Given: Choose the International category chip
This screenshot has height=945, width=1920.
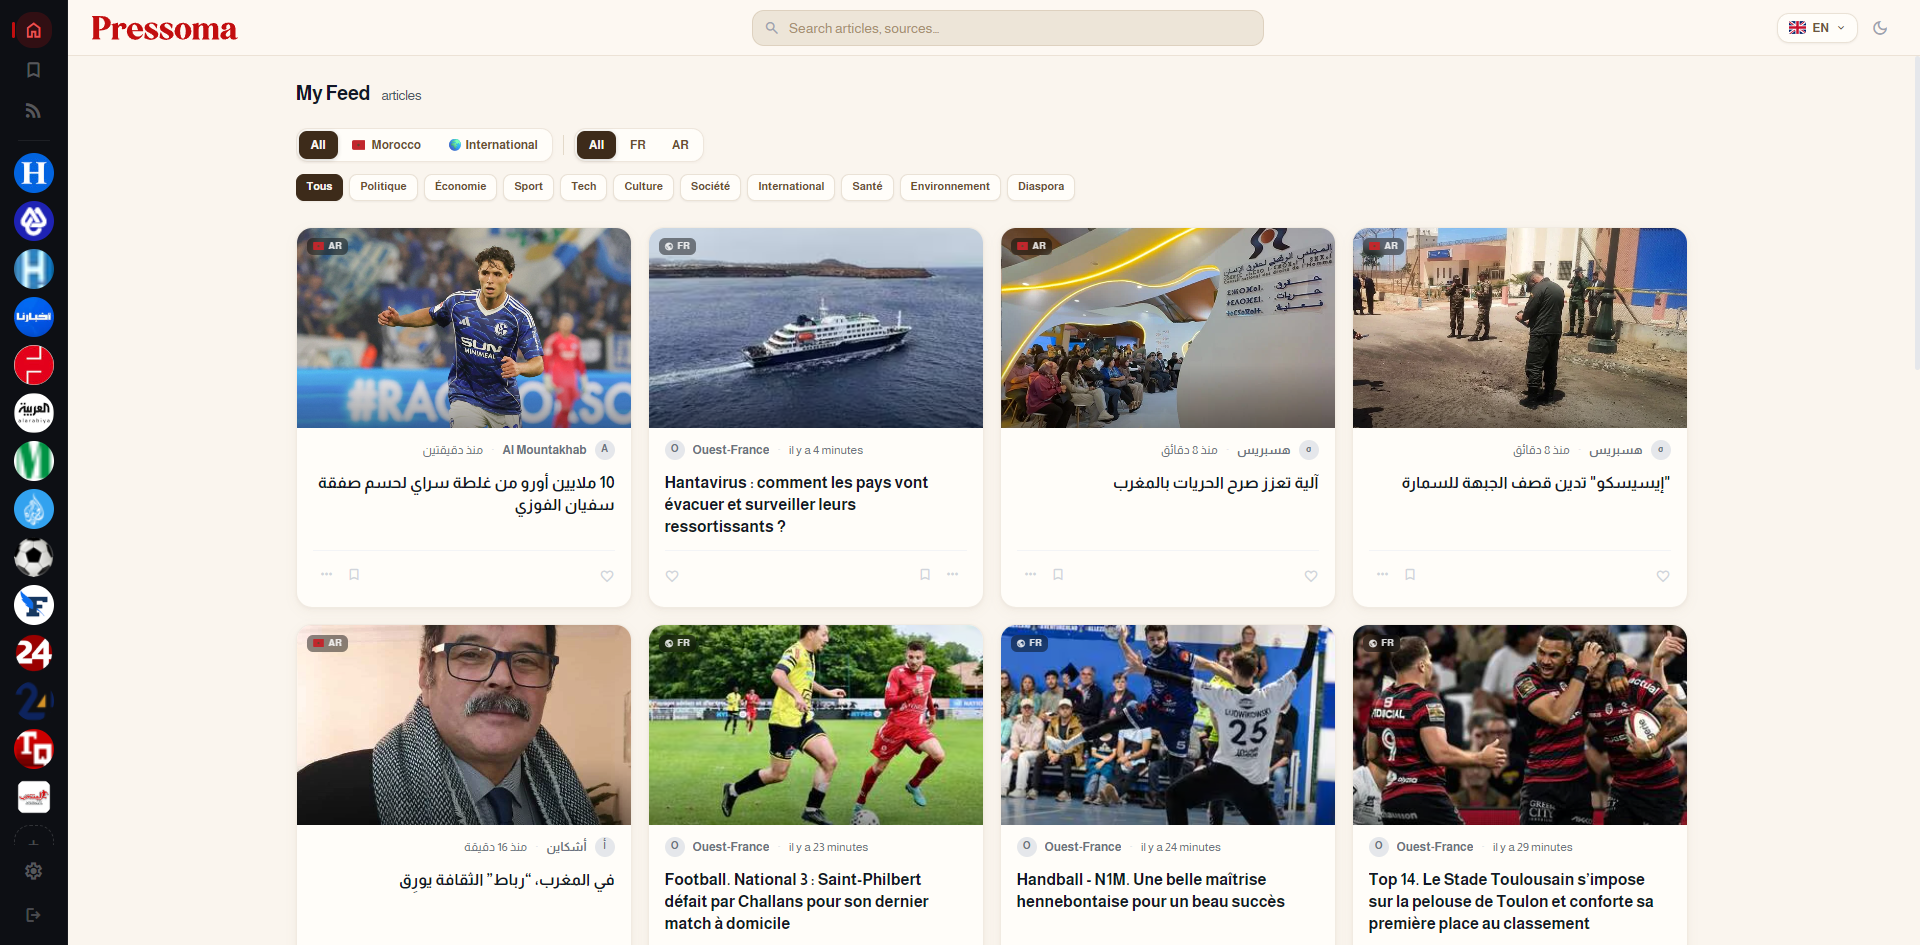Looking at the screenshot, I should (791, 187).
